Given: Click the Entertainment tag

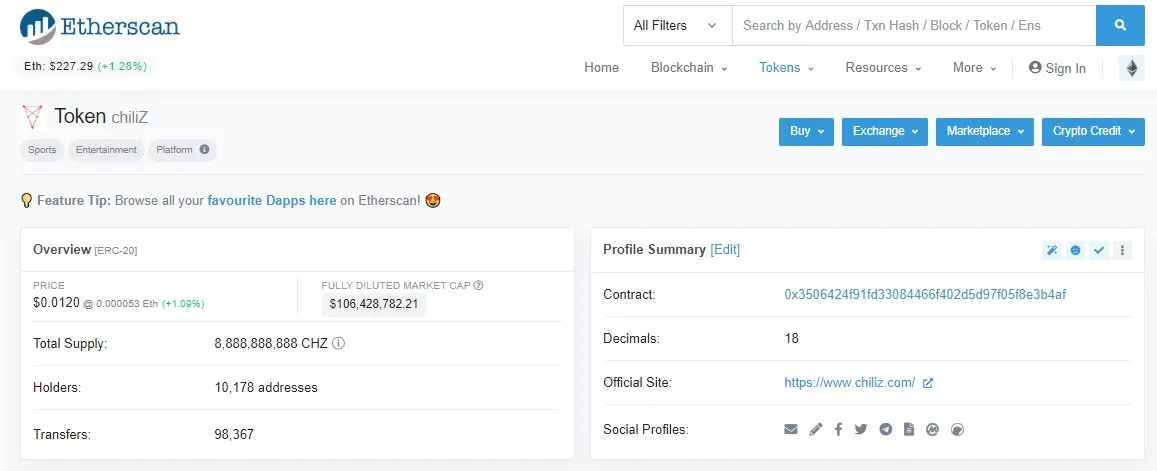Looking at the screenshot, I should tap(106, 150).
